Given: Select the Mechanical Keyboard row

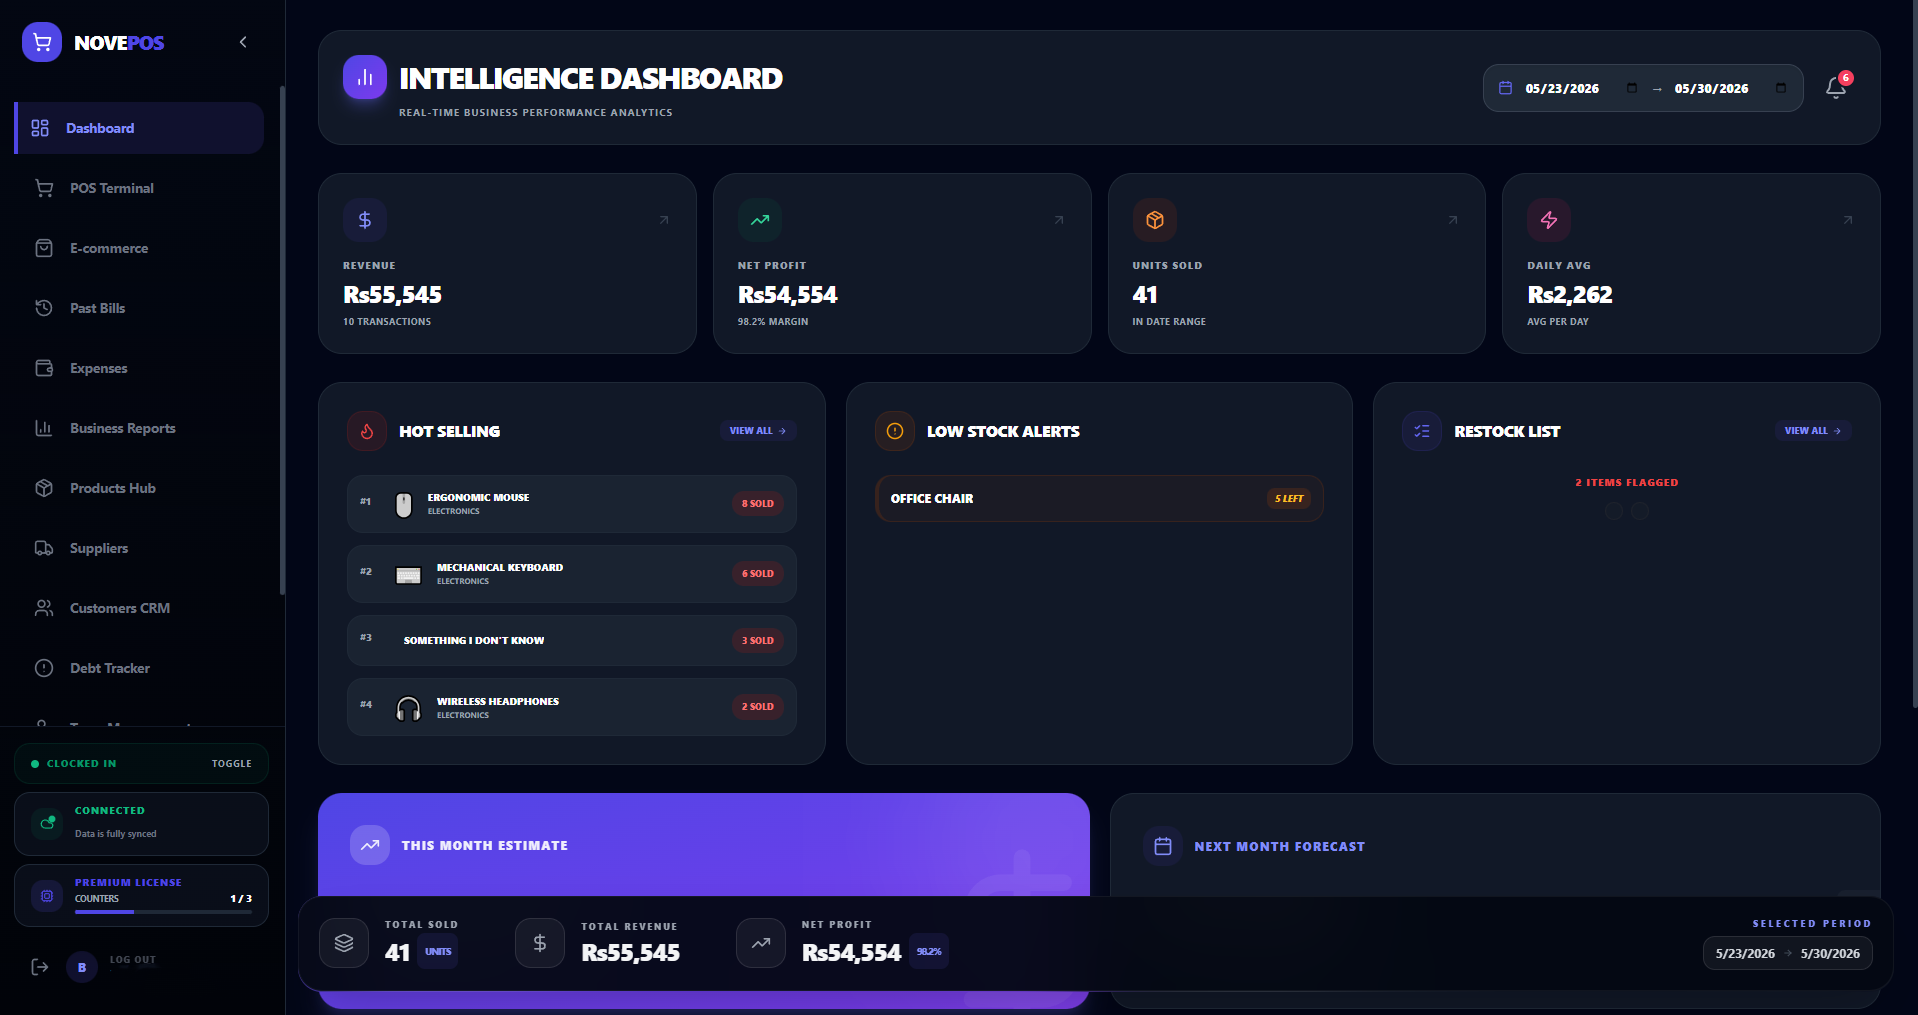Looking at the screenshot, I should coord(572,574).
